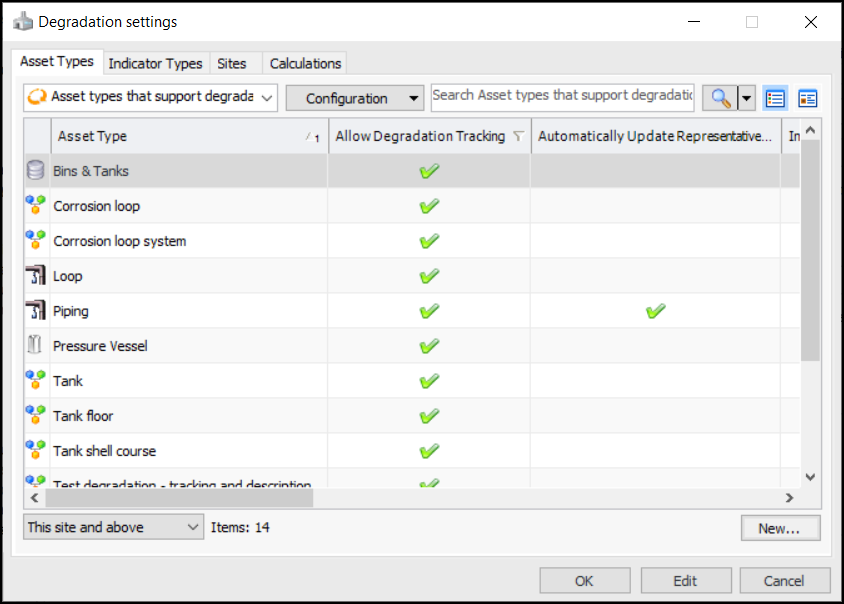Toggle degradation tracking for Pressure Vessel
The image size is (844, 604).
(429, 346)
